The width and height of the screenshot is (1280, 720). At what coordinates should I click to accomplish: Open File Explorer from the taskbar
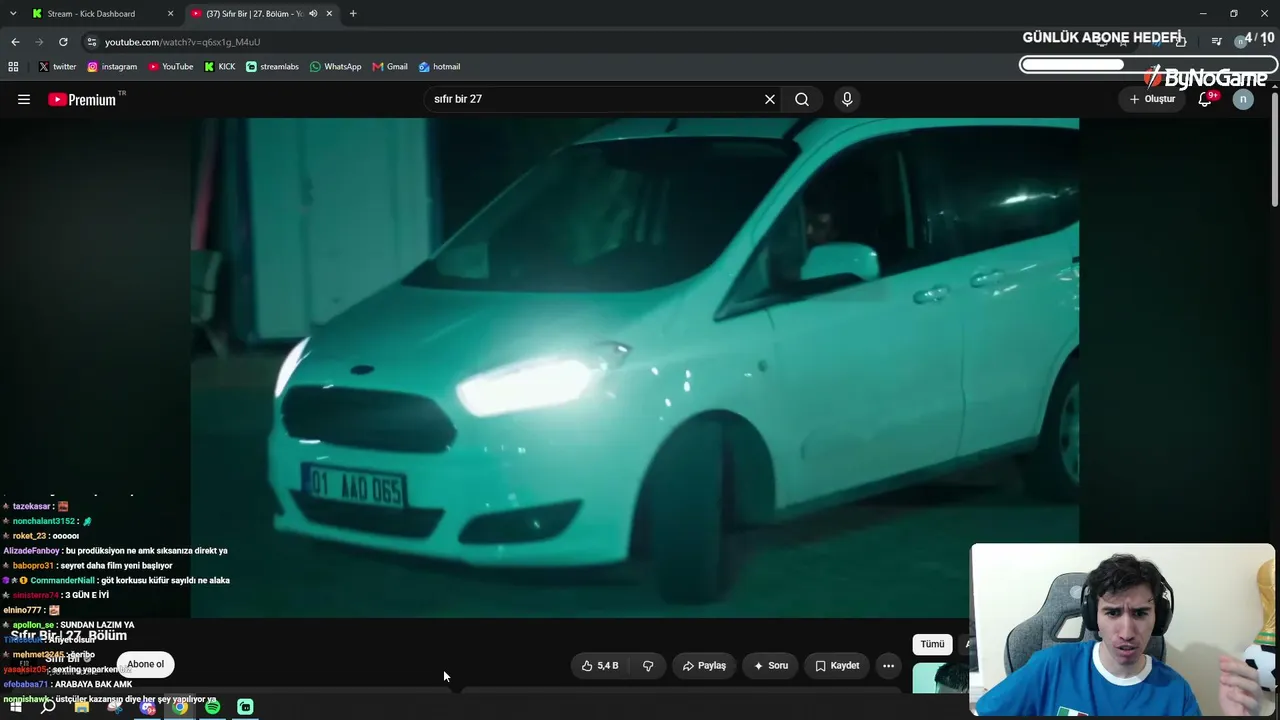click(x=82, y=707)
